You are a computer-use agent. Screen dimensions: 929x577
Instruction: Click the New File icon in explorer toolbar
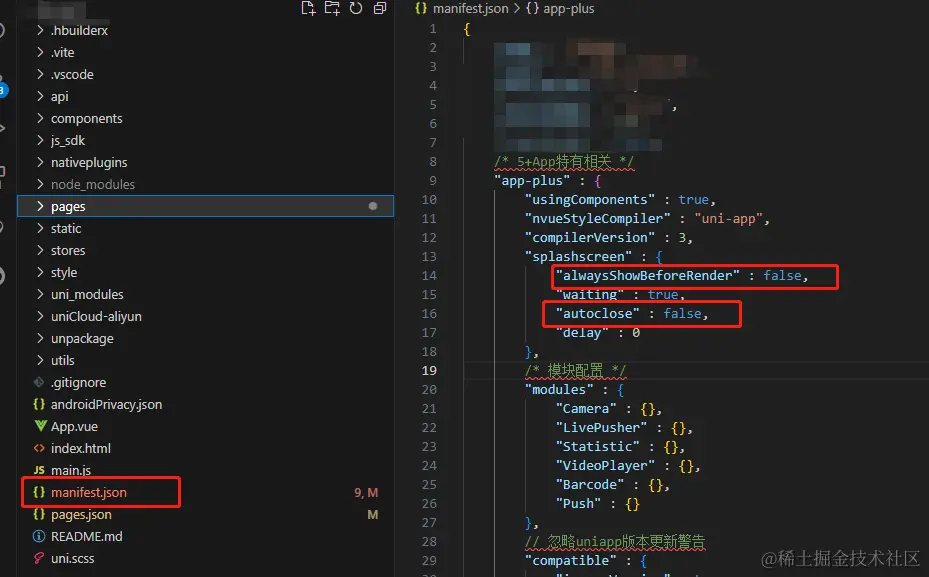(x=308, y=8)
